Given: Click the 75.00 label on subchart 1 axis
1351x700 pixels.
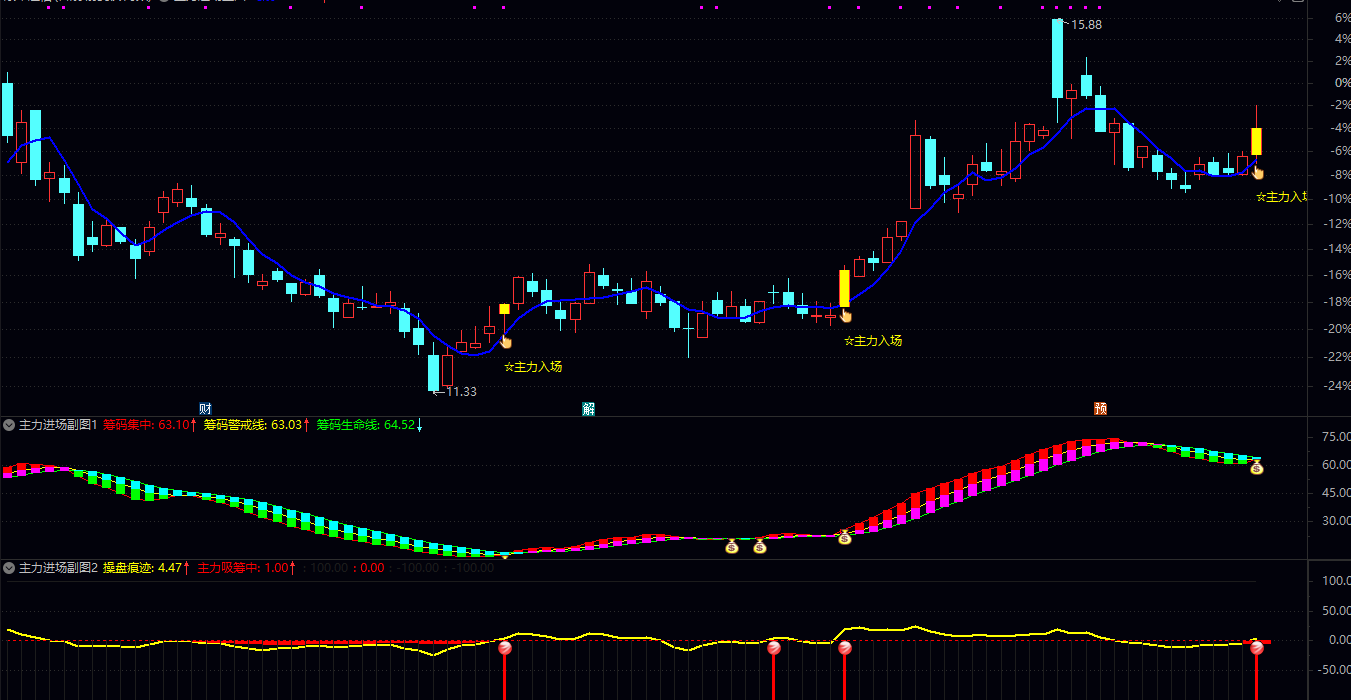Looking at the screenshot, I should point(1336,437).
